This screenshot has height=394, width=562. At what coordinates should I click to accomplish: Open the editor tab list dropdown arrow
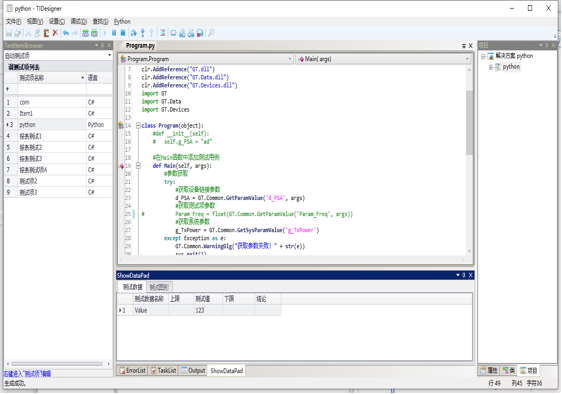(464, 46)
